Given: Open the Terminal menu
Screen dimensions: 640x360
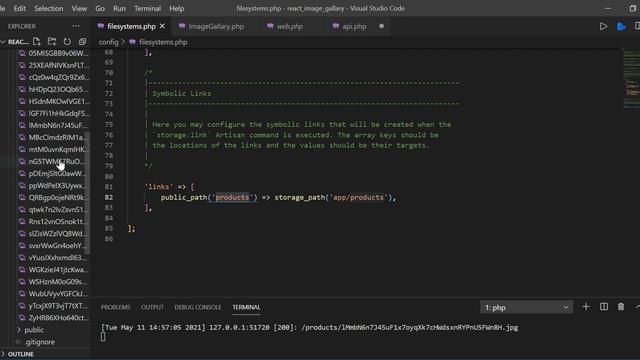Looking at the screenshot, I should [x=147, y=8].
